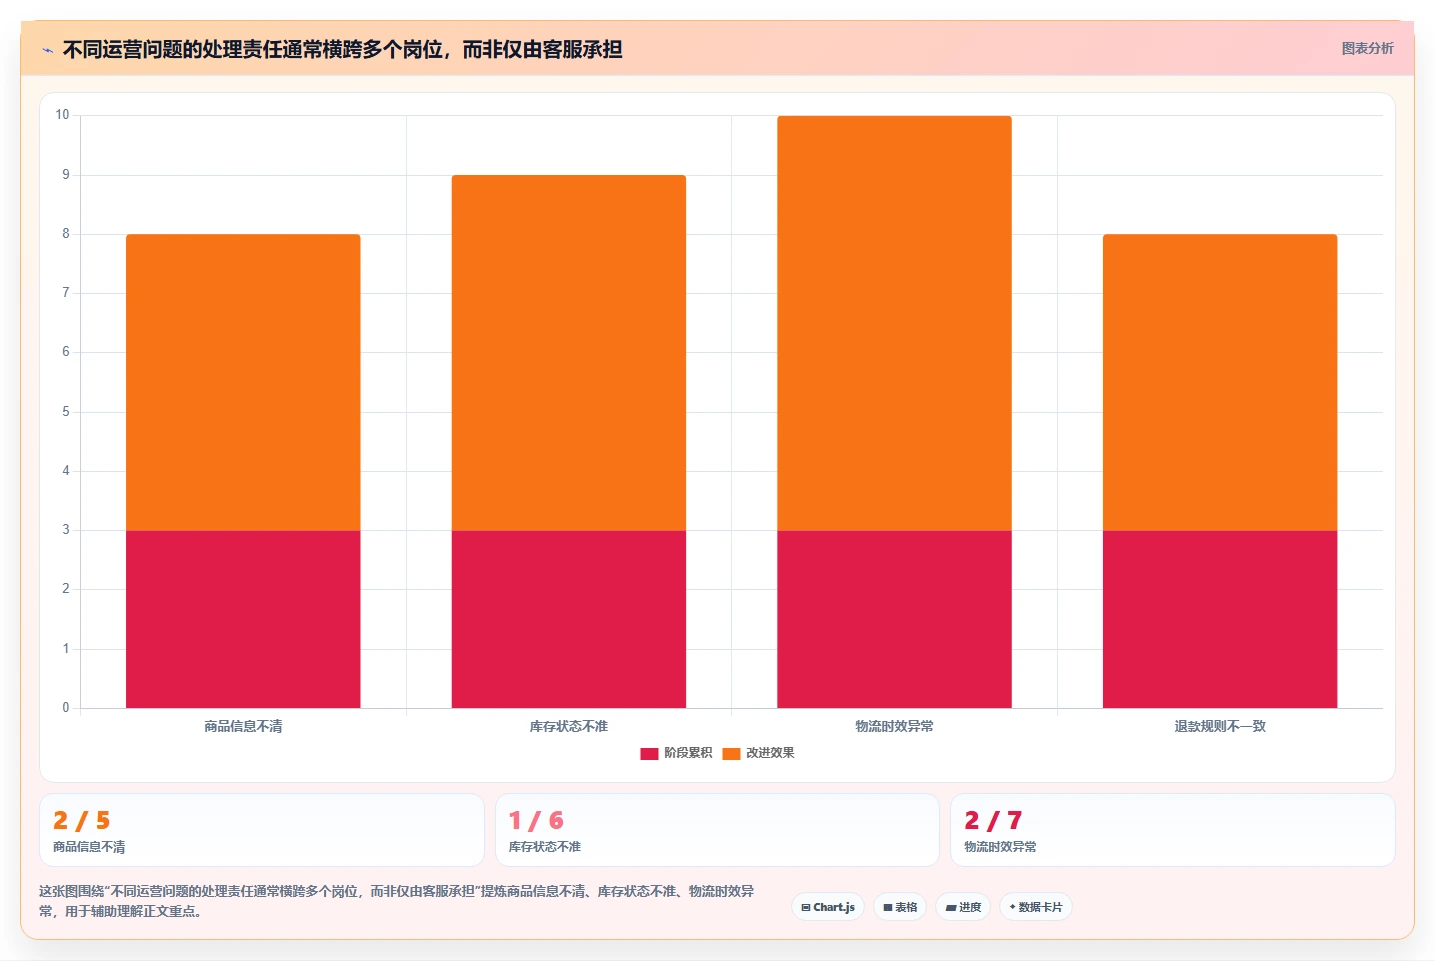Click the orange bar segment for 退款规则不一致
The image size is (1435, 961).
[1220, 382]
